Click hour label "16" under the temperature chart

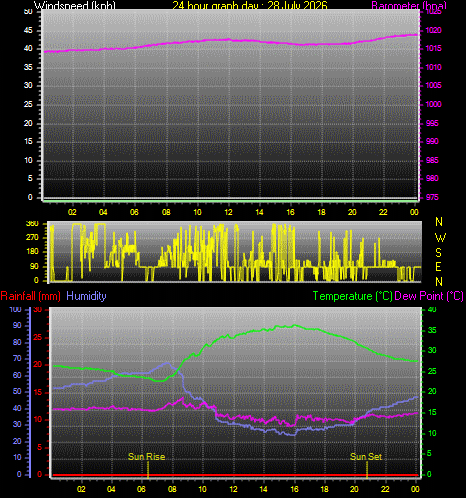tap(294, 489)
